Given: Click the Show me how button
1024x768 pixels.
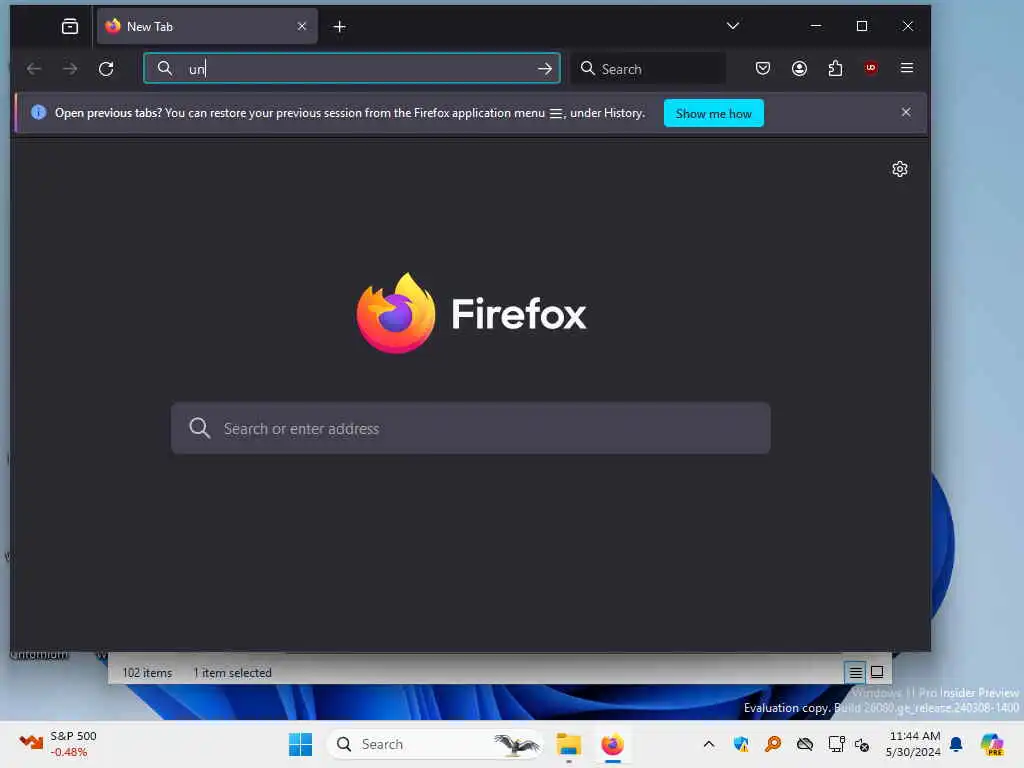Looking at the screenshot, I should point(713,113).
